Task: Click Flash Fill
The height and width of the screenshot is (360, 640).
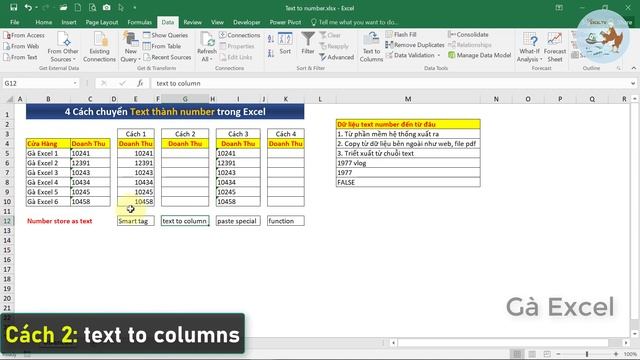Action: pos(401,35)
